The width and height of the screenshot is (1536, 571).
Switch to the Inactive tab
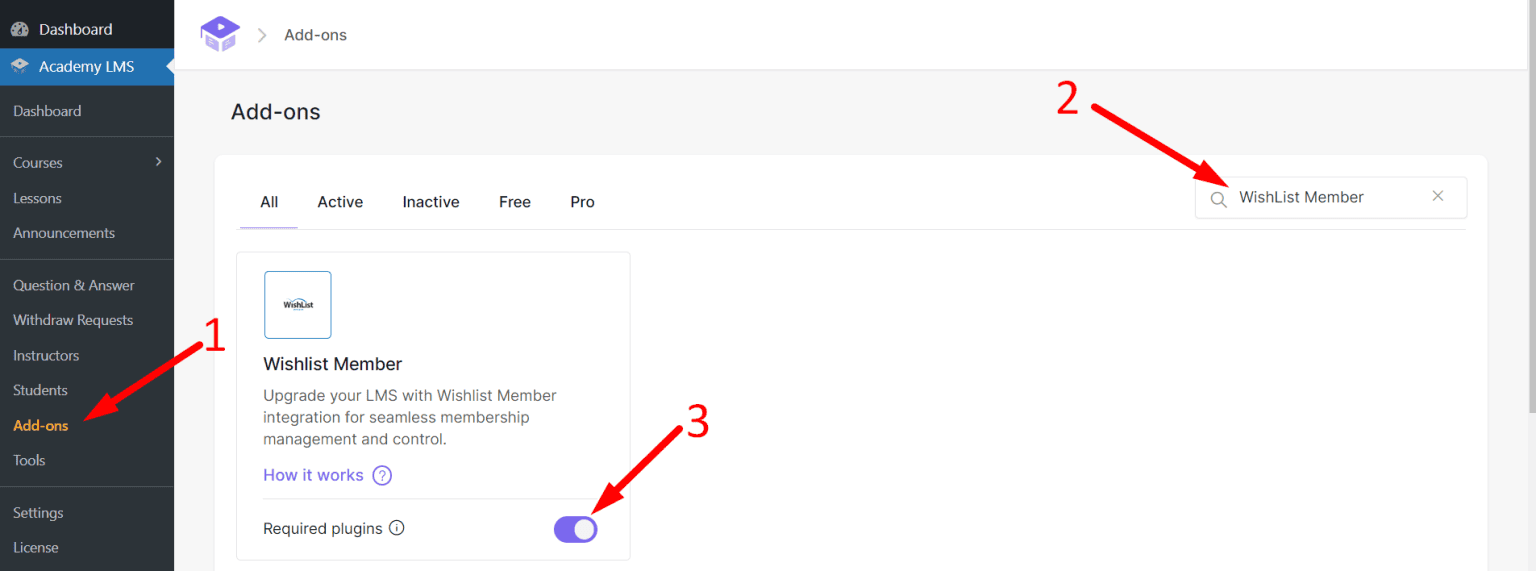431,202
